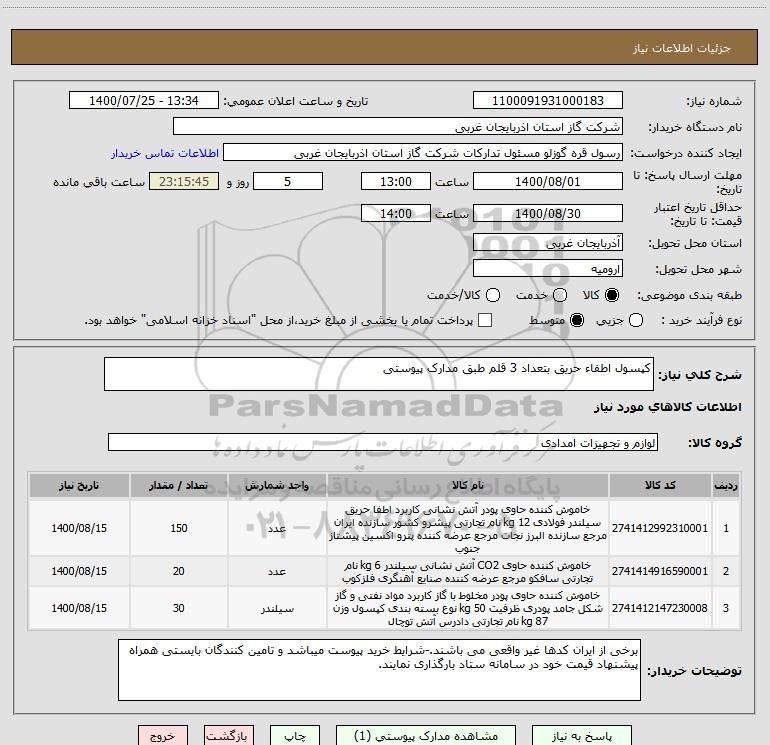This screenshot has height=745, width=770.
Task: Click the countdown timer 23:15:45
Action: tap(184, 181)
